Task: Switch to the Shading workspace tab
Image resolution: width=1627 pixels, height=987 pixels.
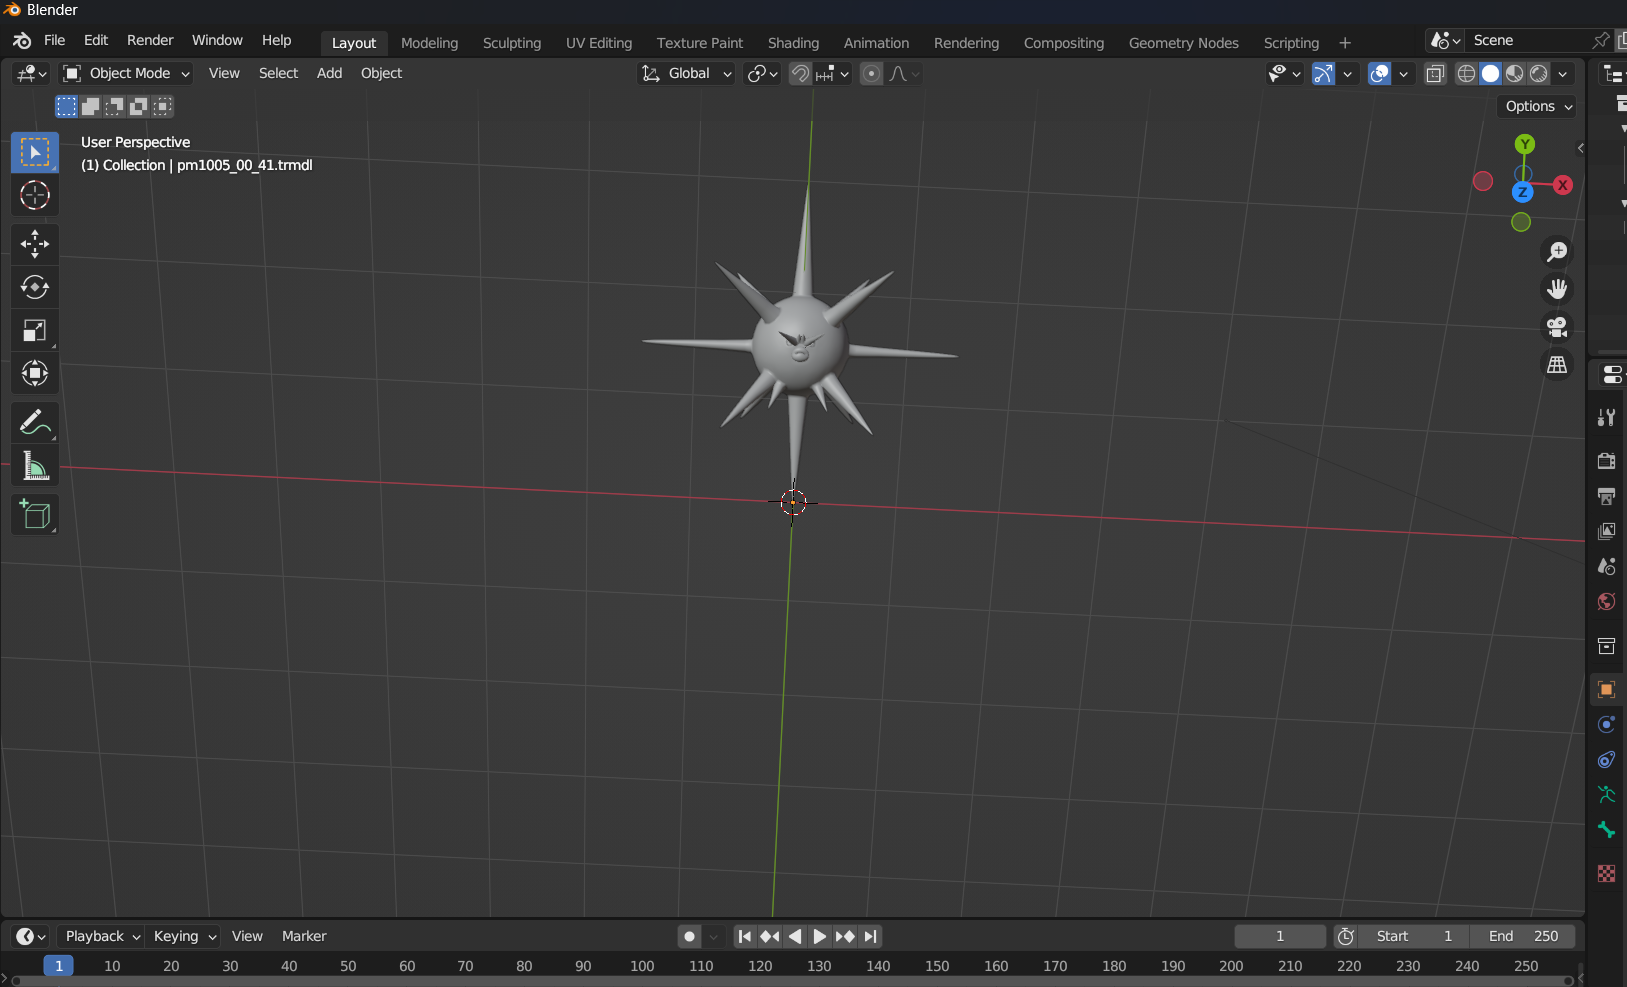Action: pos(793,43)
